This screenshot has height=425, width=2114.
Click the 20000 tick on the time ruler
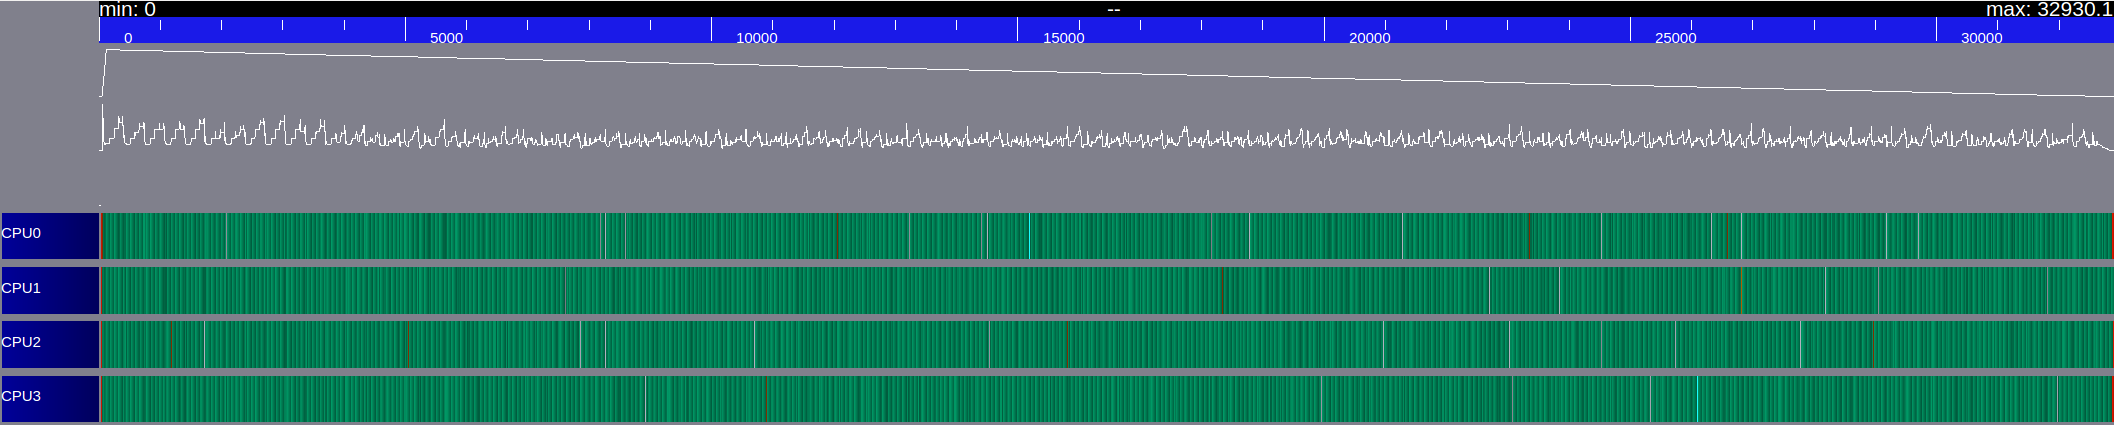pos(1369,38)
